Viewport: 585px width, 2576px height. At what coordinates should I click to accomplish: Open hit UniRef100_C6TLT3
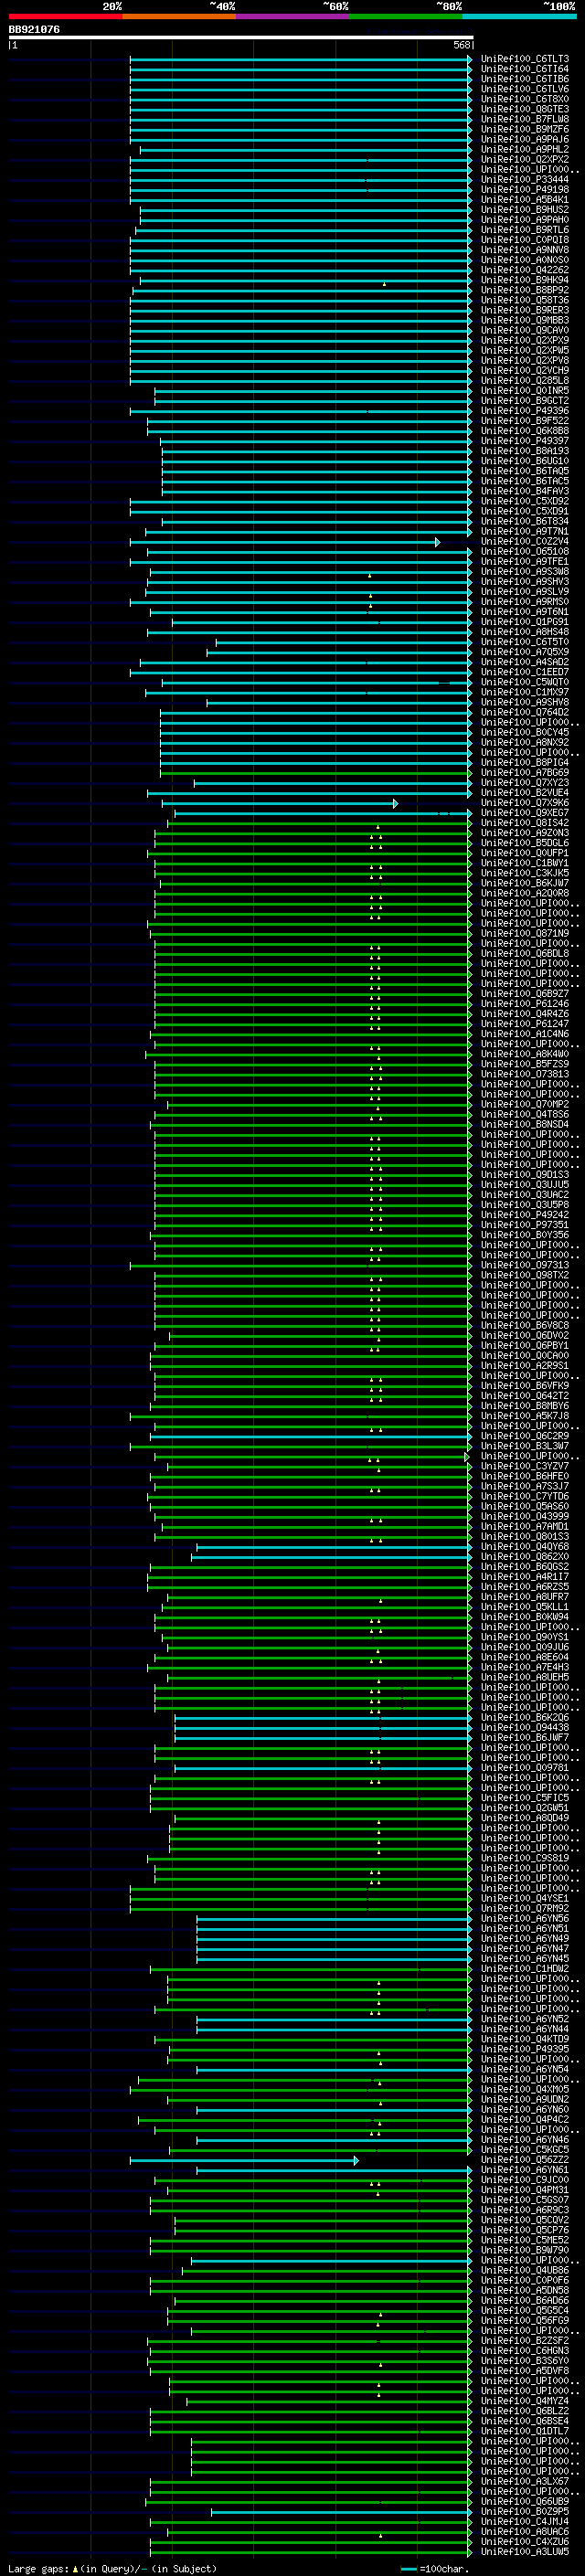click(x=525, y=60)
